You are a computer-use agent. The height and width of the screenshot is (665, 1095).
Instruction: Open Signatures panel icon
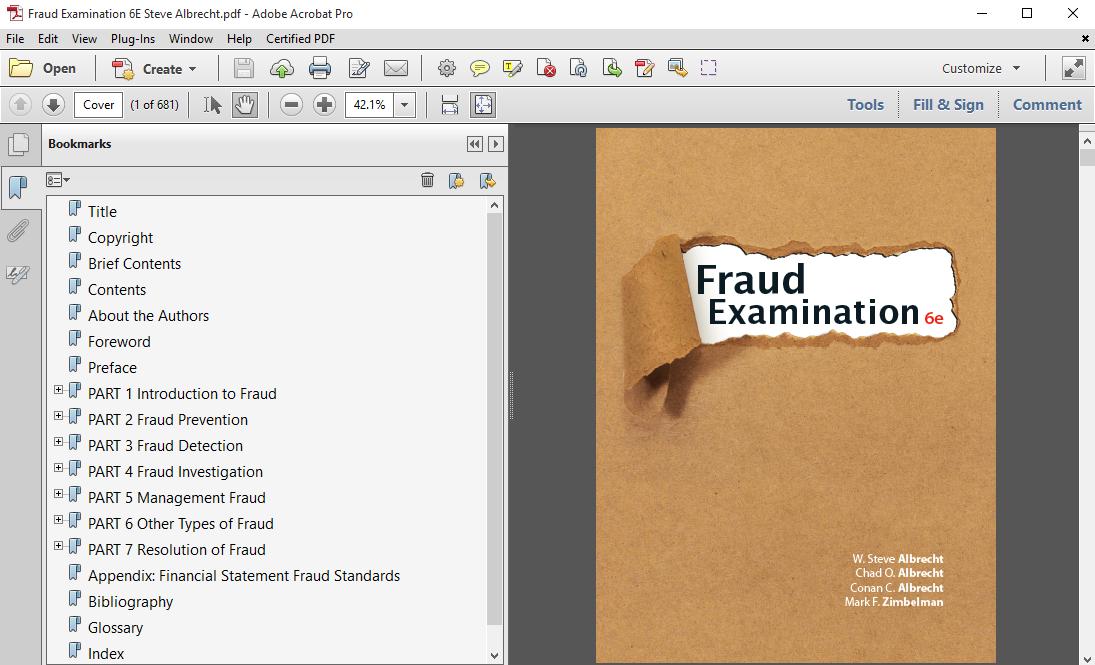17,274
